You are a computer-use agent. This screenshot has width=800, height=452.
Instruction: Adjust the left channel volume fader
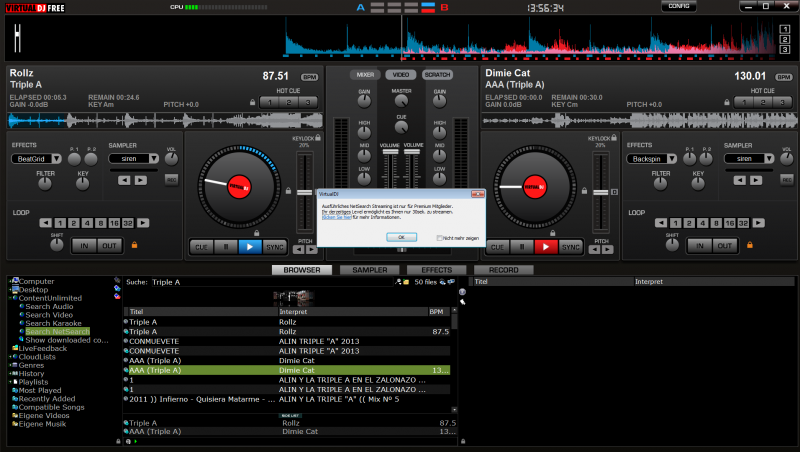click(390, 152)
